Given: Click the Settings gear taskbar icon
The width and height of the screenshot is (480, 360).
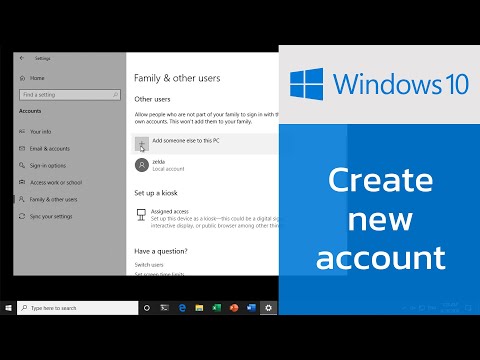Looking at the screenshot, I should [268, 308].
